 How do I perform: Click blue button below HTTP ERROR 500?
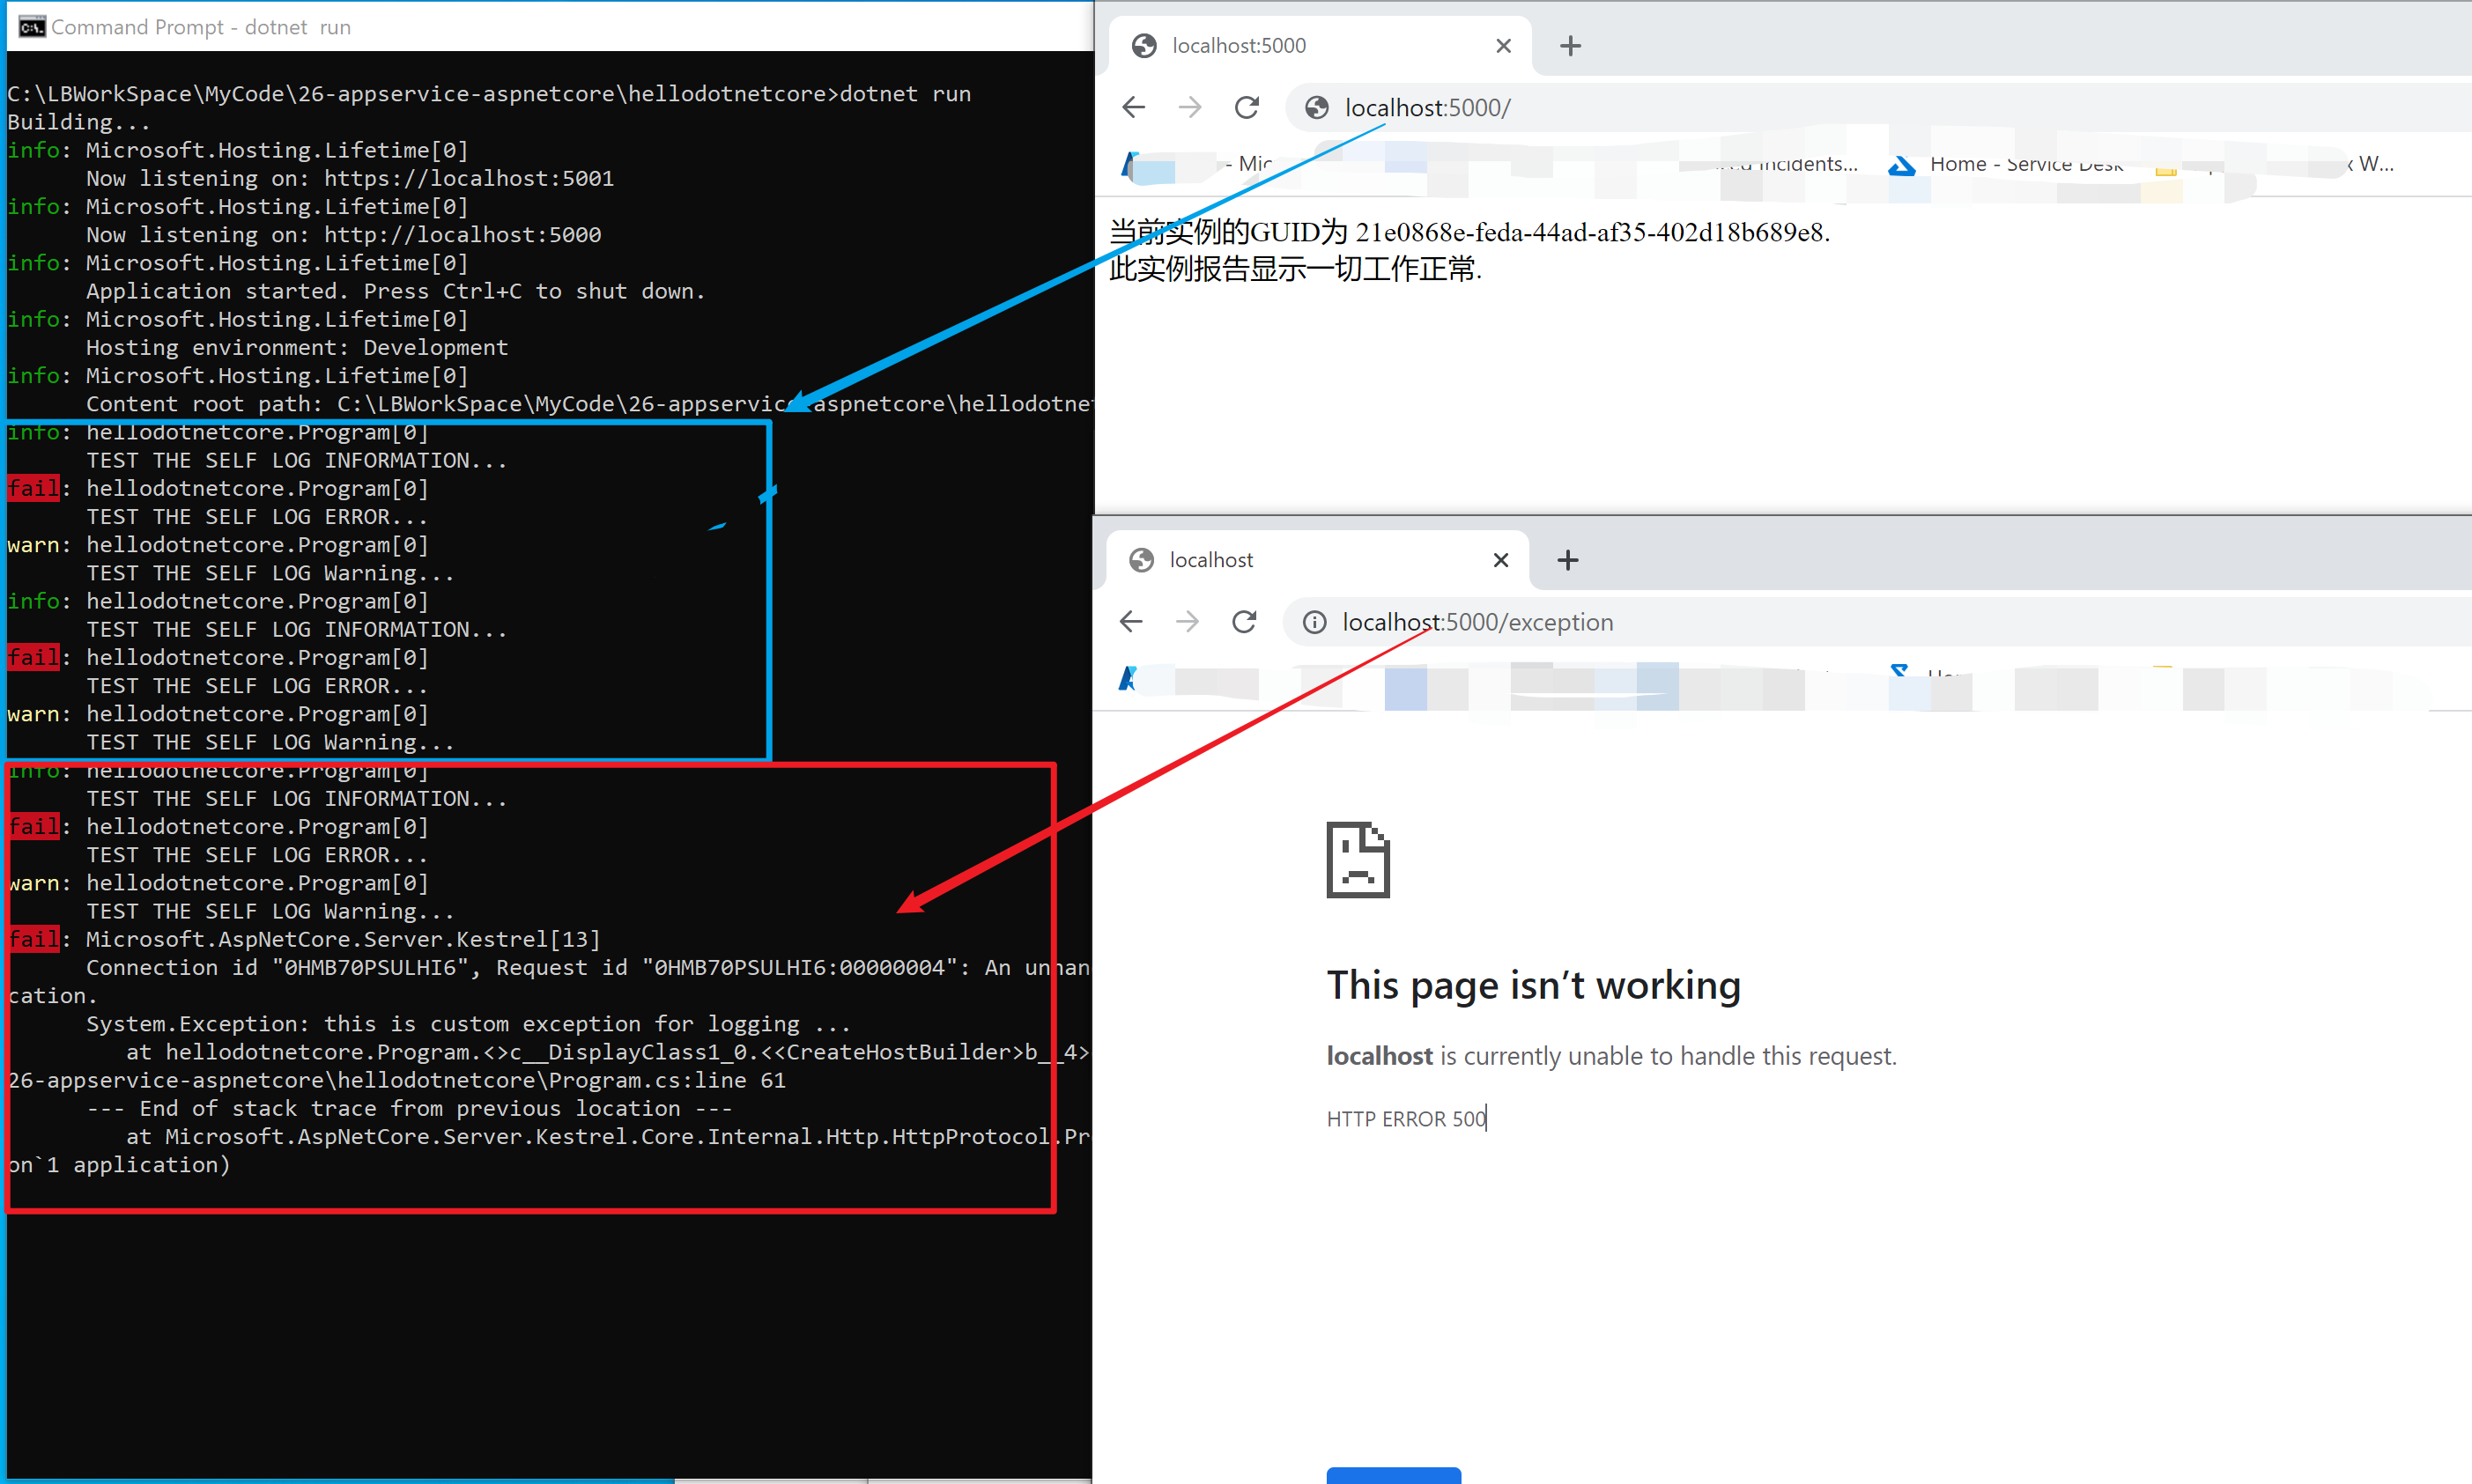(1393, 1475)
